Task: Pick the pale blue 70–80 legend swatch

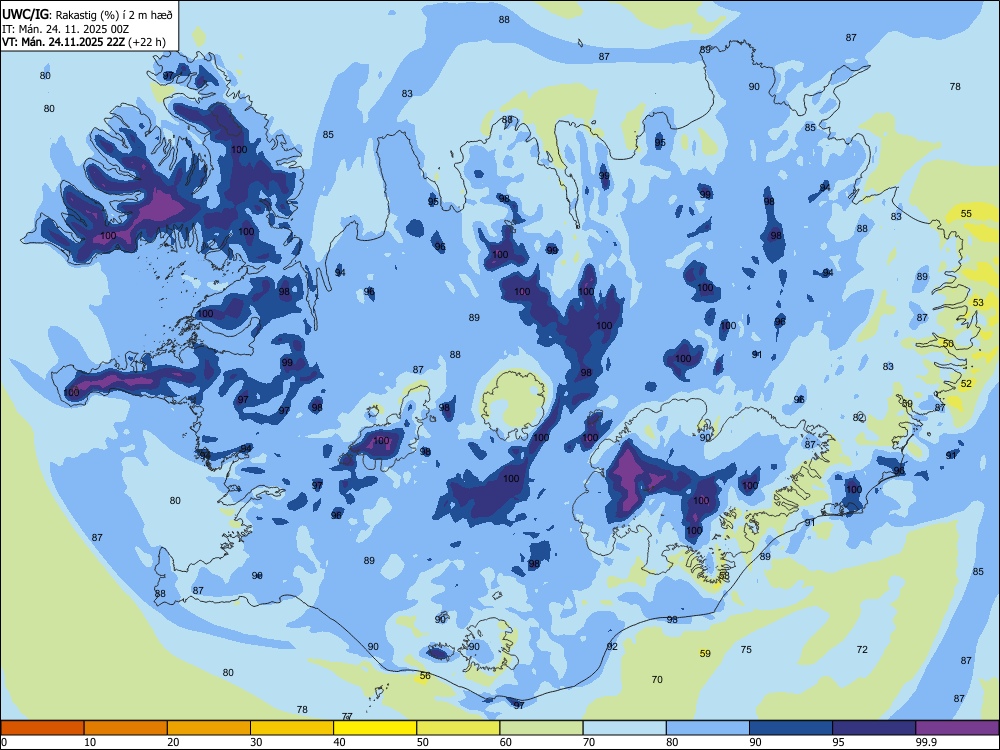Action: tap(624, 728)
